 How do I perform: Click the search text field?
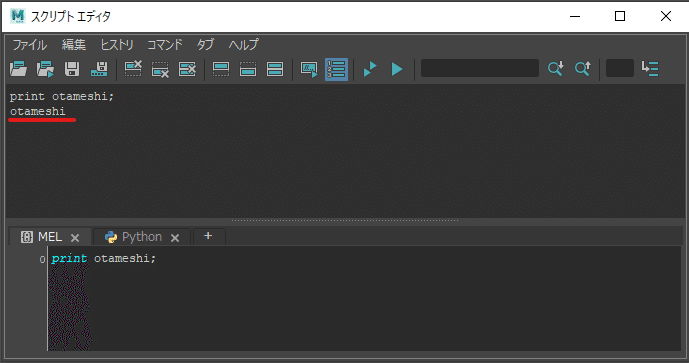(480, 68)
